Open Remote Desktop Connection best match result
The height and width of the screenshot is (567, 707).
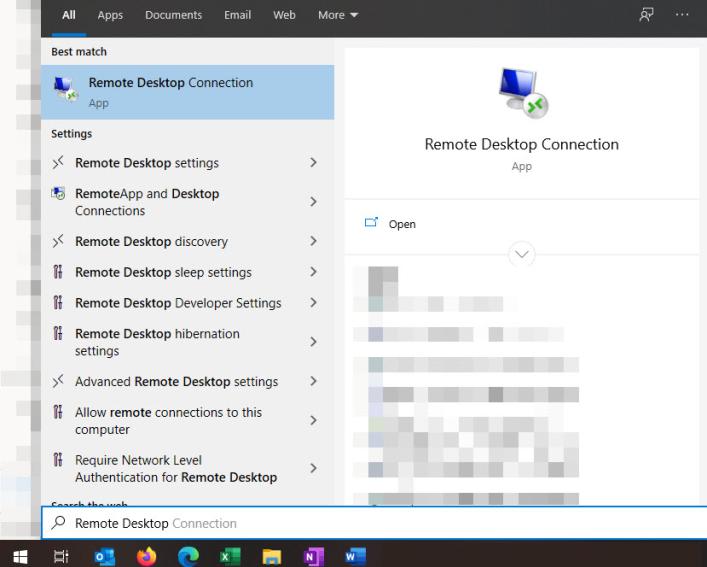(x=187, y=92)
